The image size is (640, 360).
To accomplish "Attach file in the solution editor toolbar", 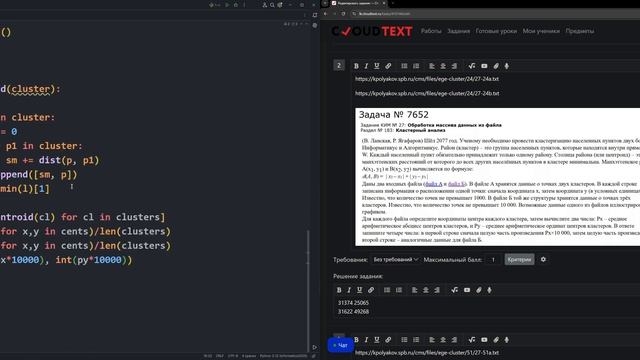I will (479, 290).
